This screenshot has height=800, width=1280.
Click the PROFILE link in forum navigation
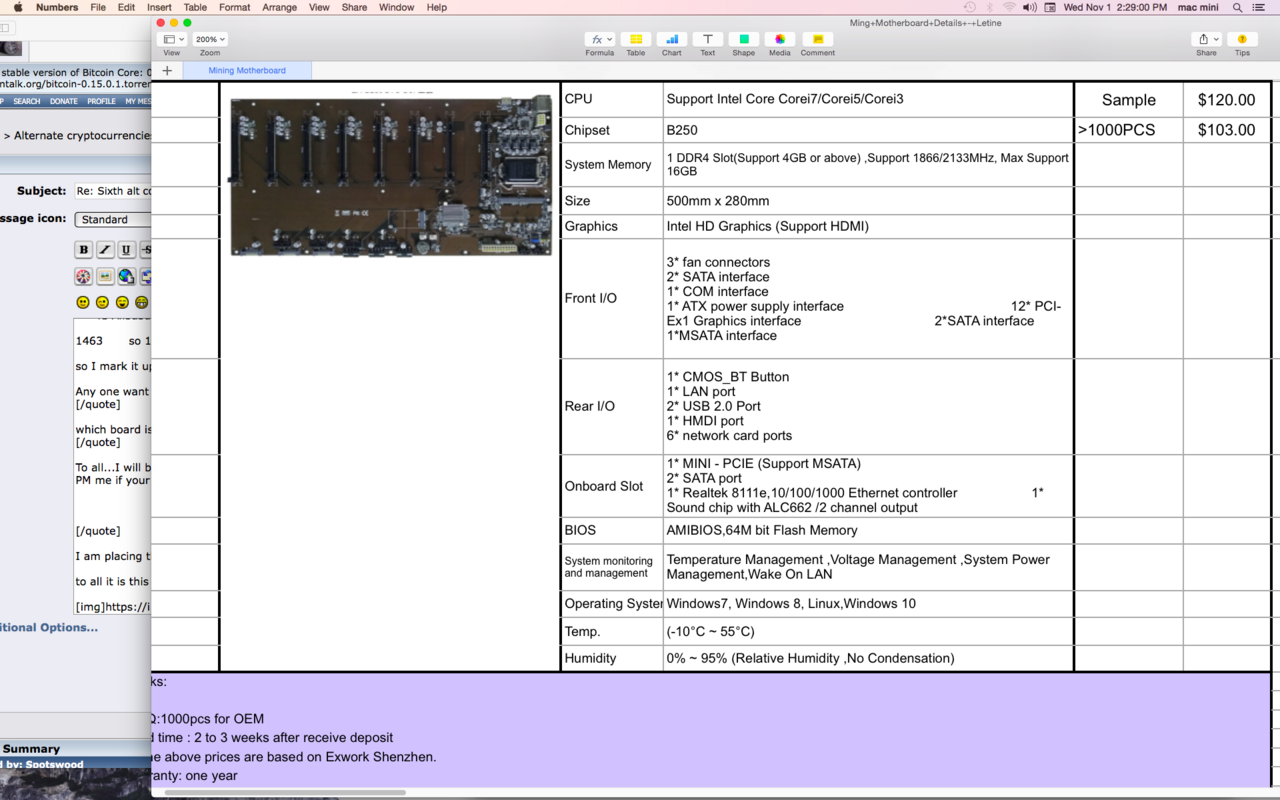[101, 101]
